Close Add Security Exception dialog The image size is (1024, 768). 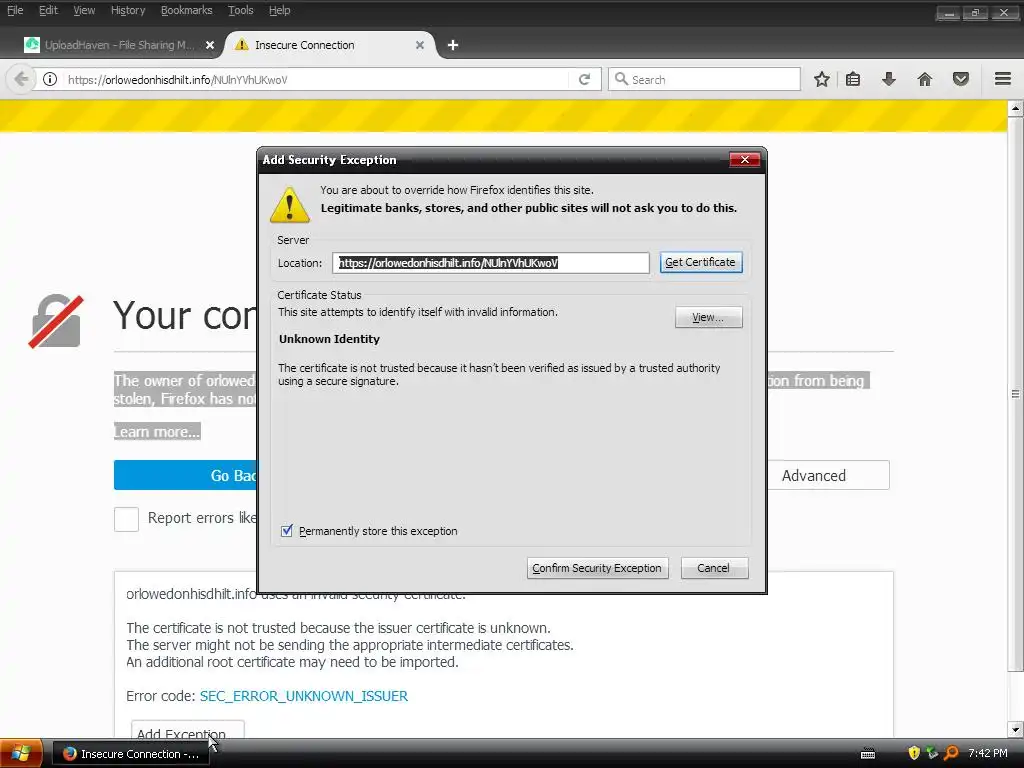tap(744, 159)
